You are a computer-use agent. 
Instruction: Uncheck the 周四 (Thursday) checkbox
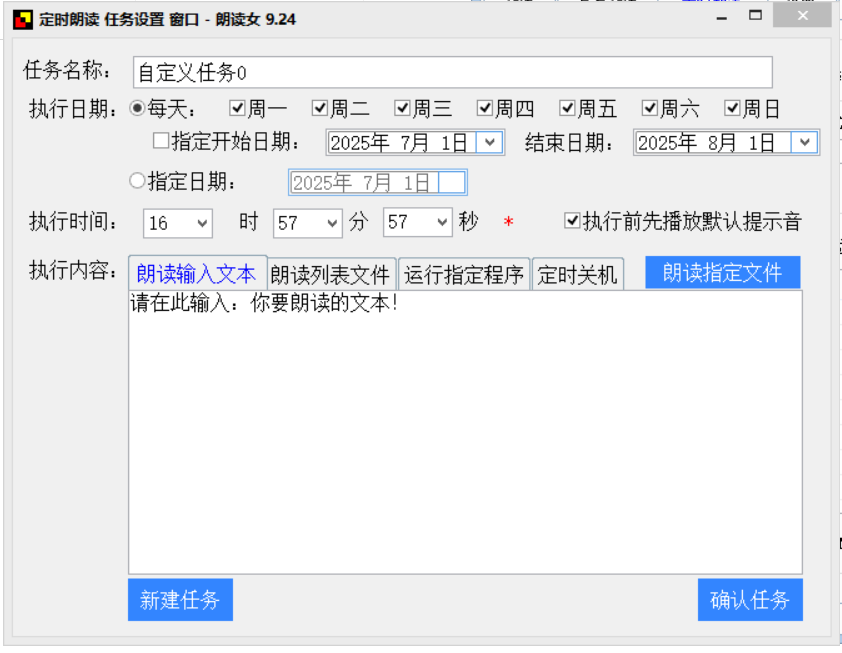tap(485, 109)
